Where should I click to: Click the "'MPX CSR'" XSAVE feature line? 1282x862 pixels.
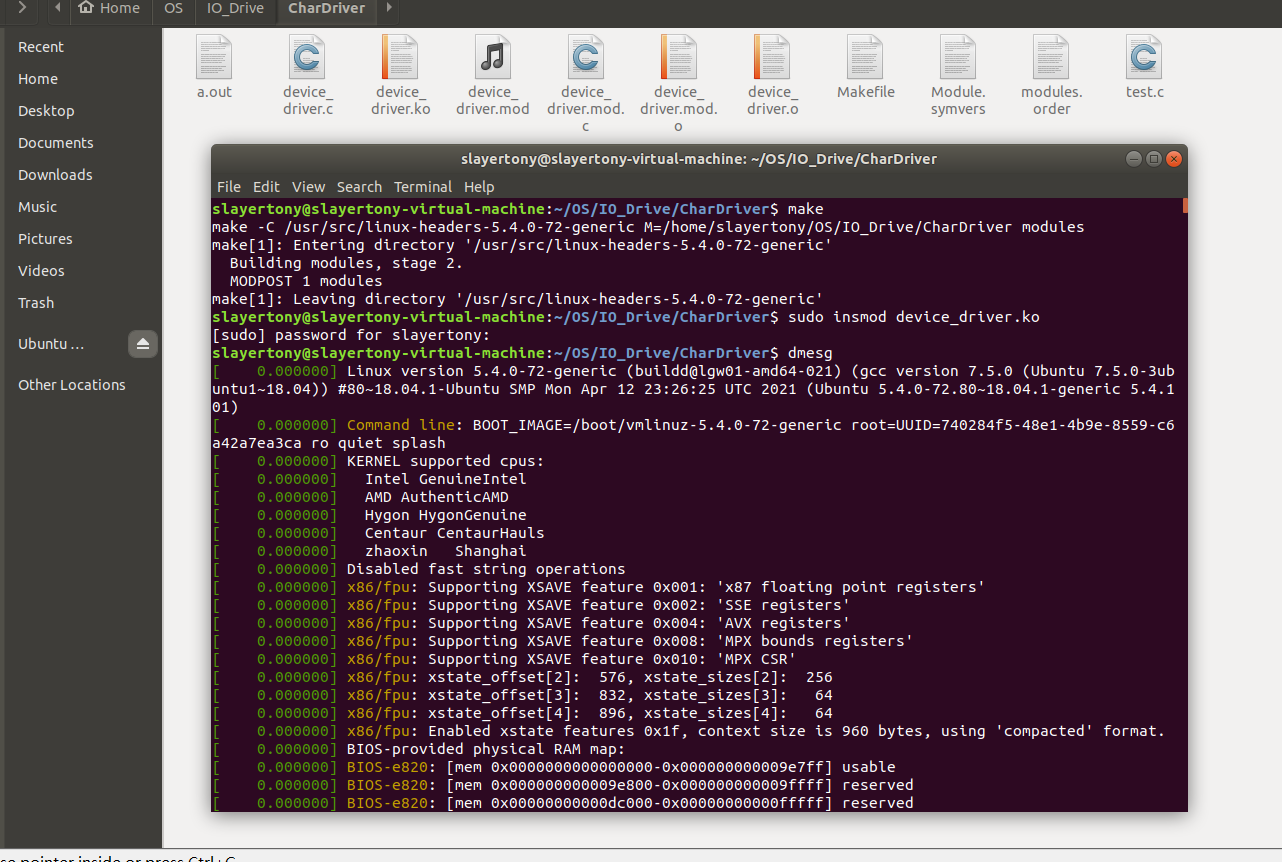point(571,659)
